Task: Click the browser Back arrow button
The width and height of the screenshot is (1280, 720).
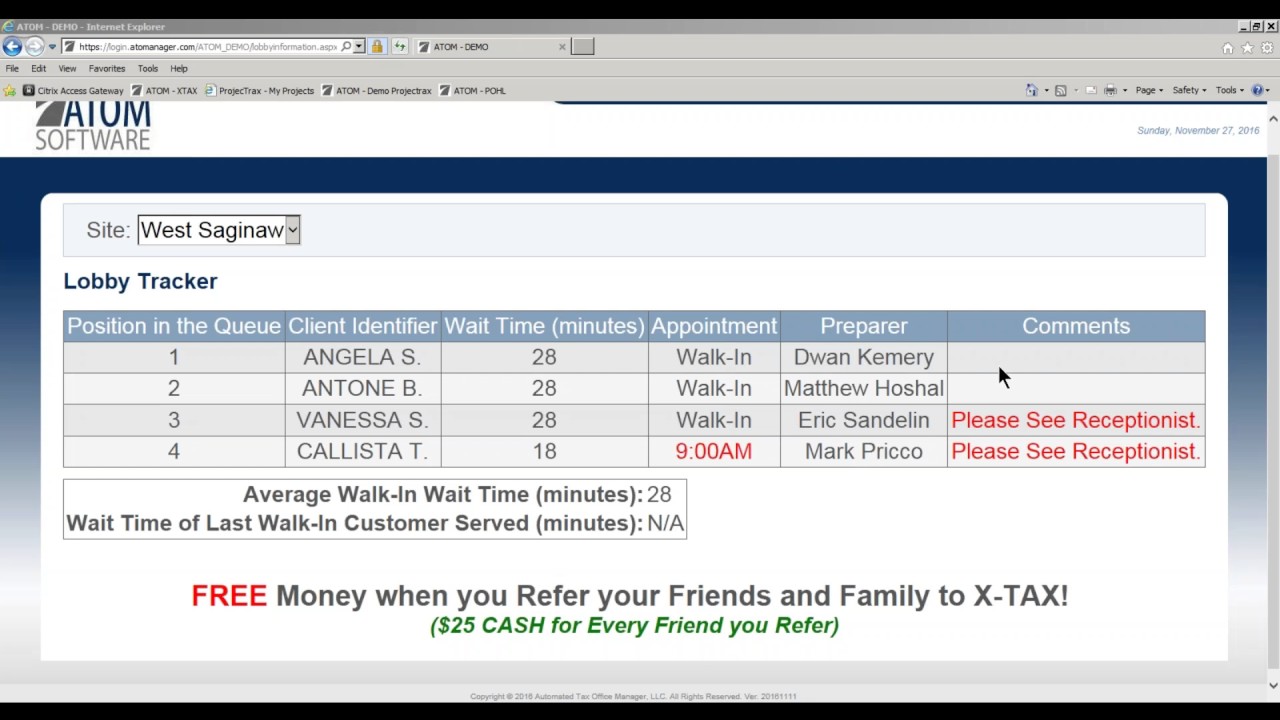Action: [x=12, y=47]
